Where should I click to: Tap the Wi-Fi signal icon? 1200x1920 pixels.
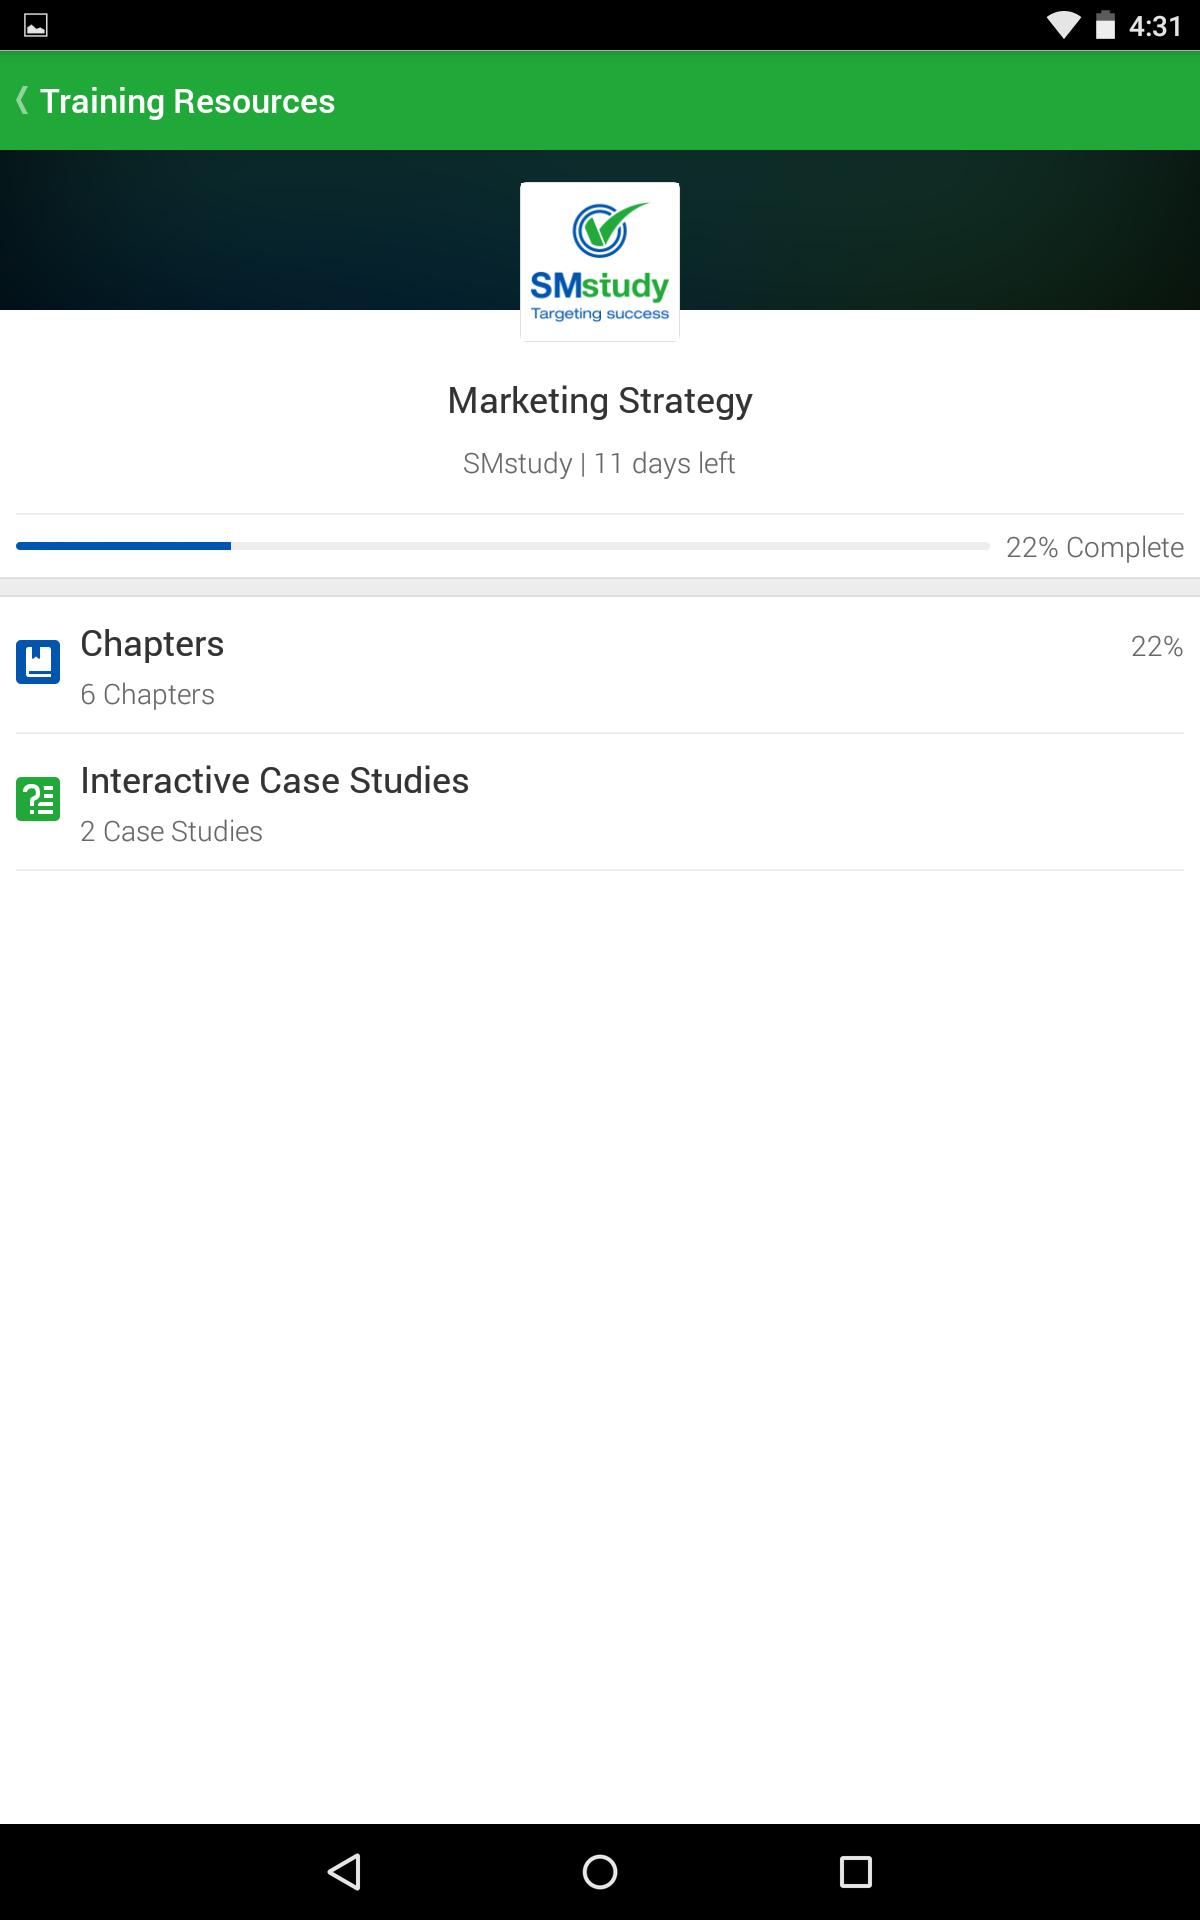click(1063, 26)
